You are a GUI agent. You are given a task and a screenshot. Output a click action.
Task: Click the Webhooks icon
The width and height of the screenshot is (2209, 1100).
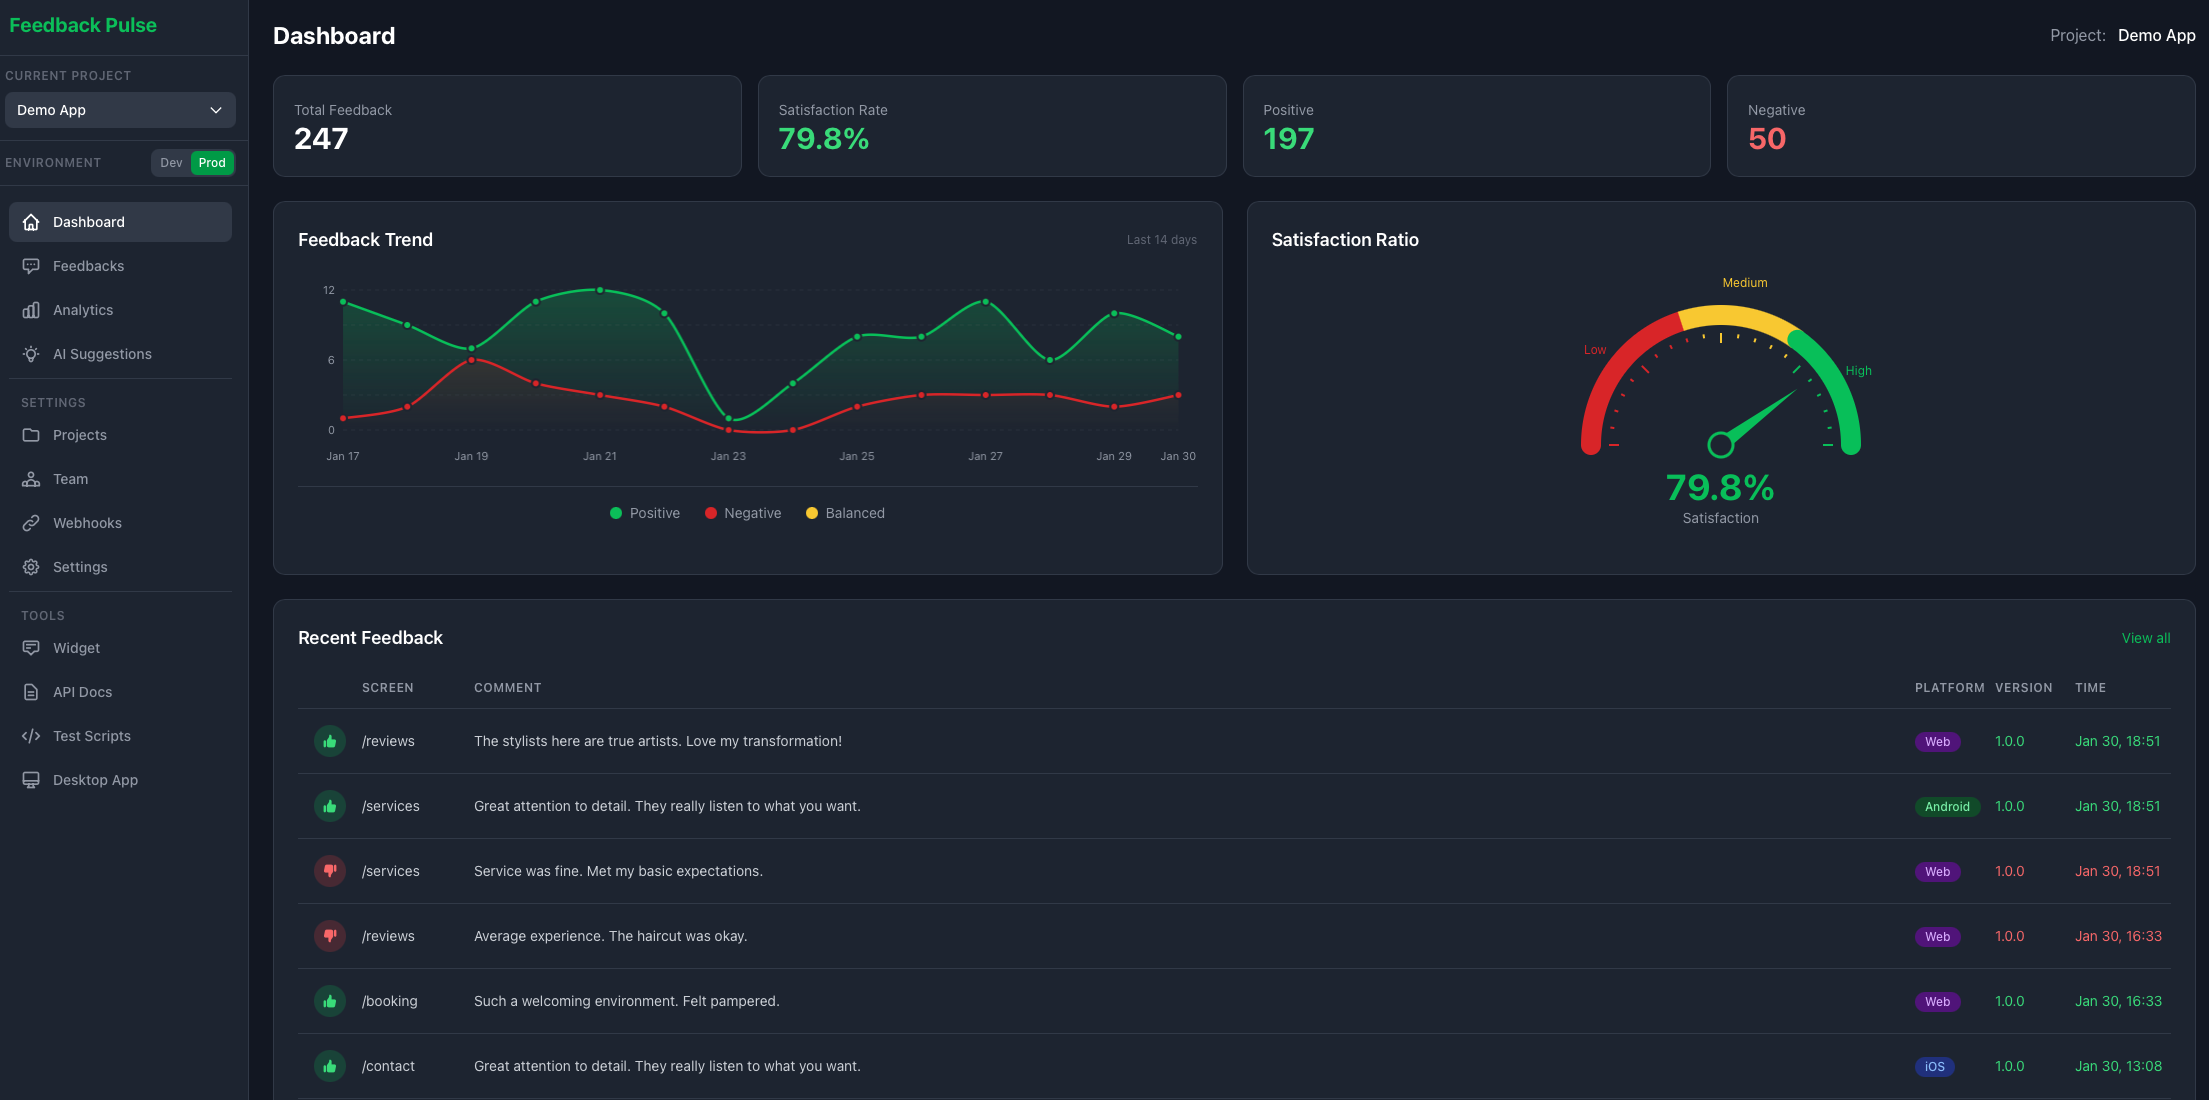point(31,523)
